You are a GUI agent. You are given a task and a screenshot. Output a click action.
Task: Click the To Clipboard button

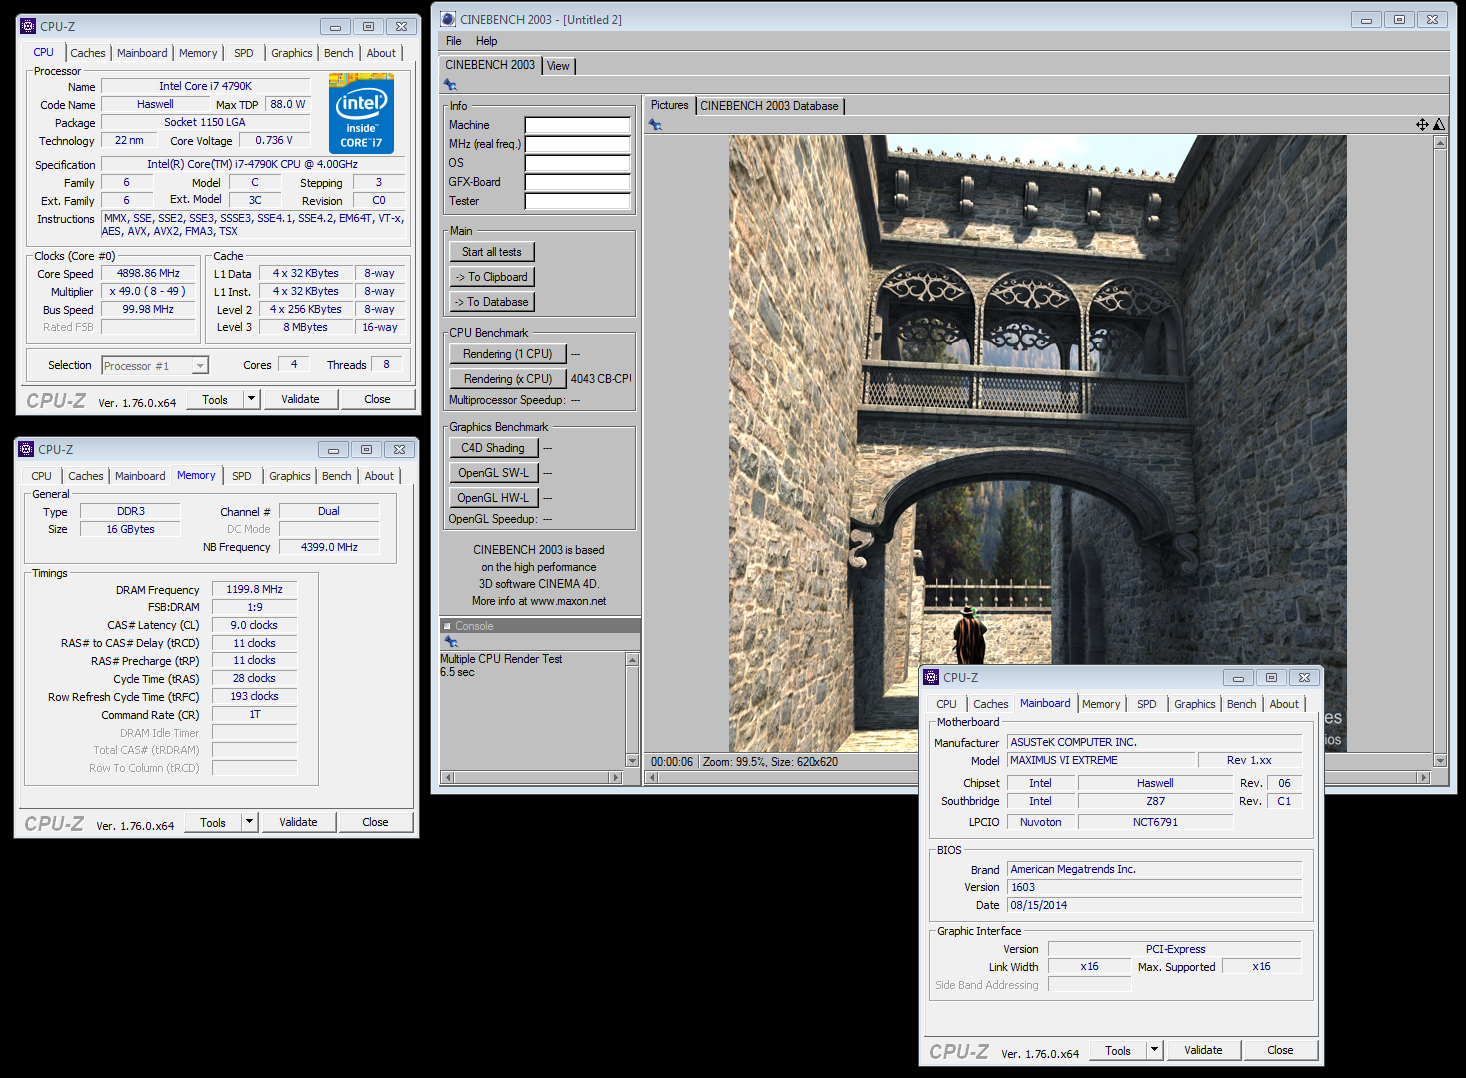pyautogui.click(x=491, y=277)
